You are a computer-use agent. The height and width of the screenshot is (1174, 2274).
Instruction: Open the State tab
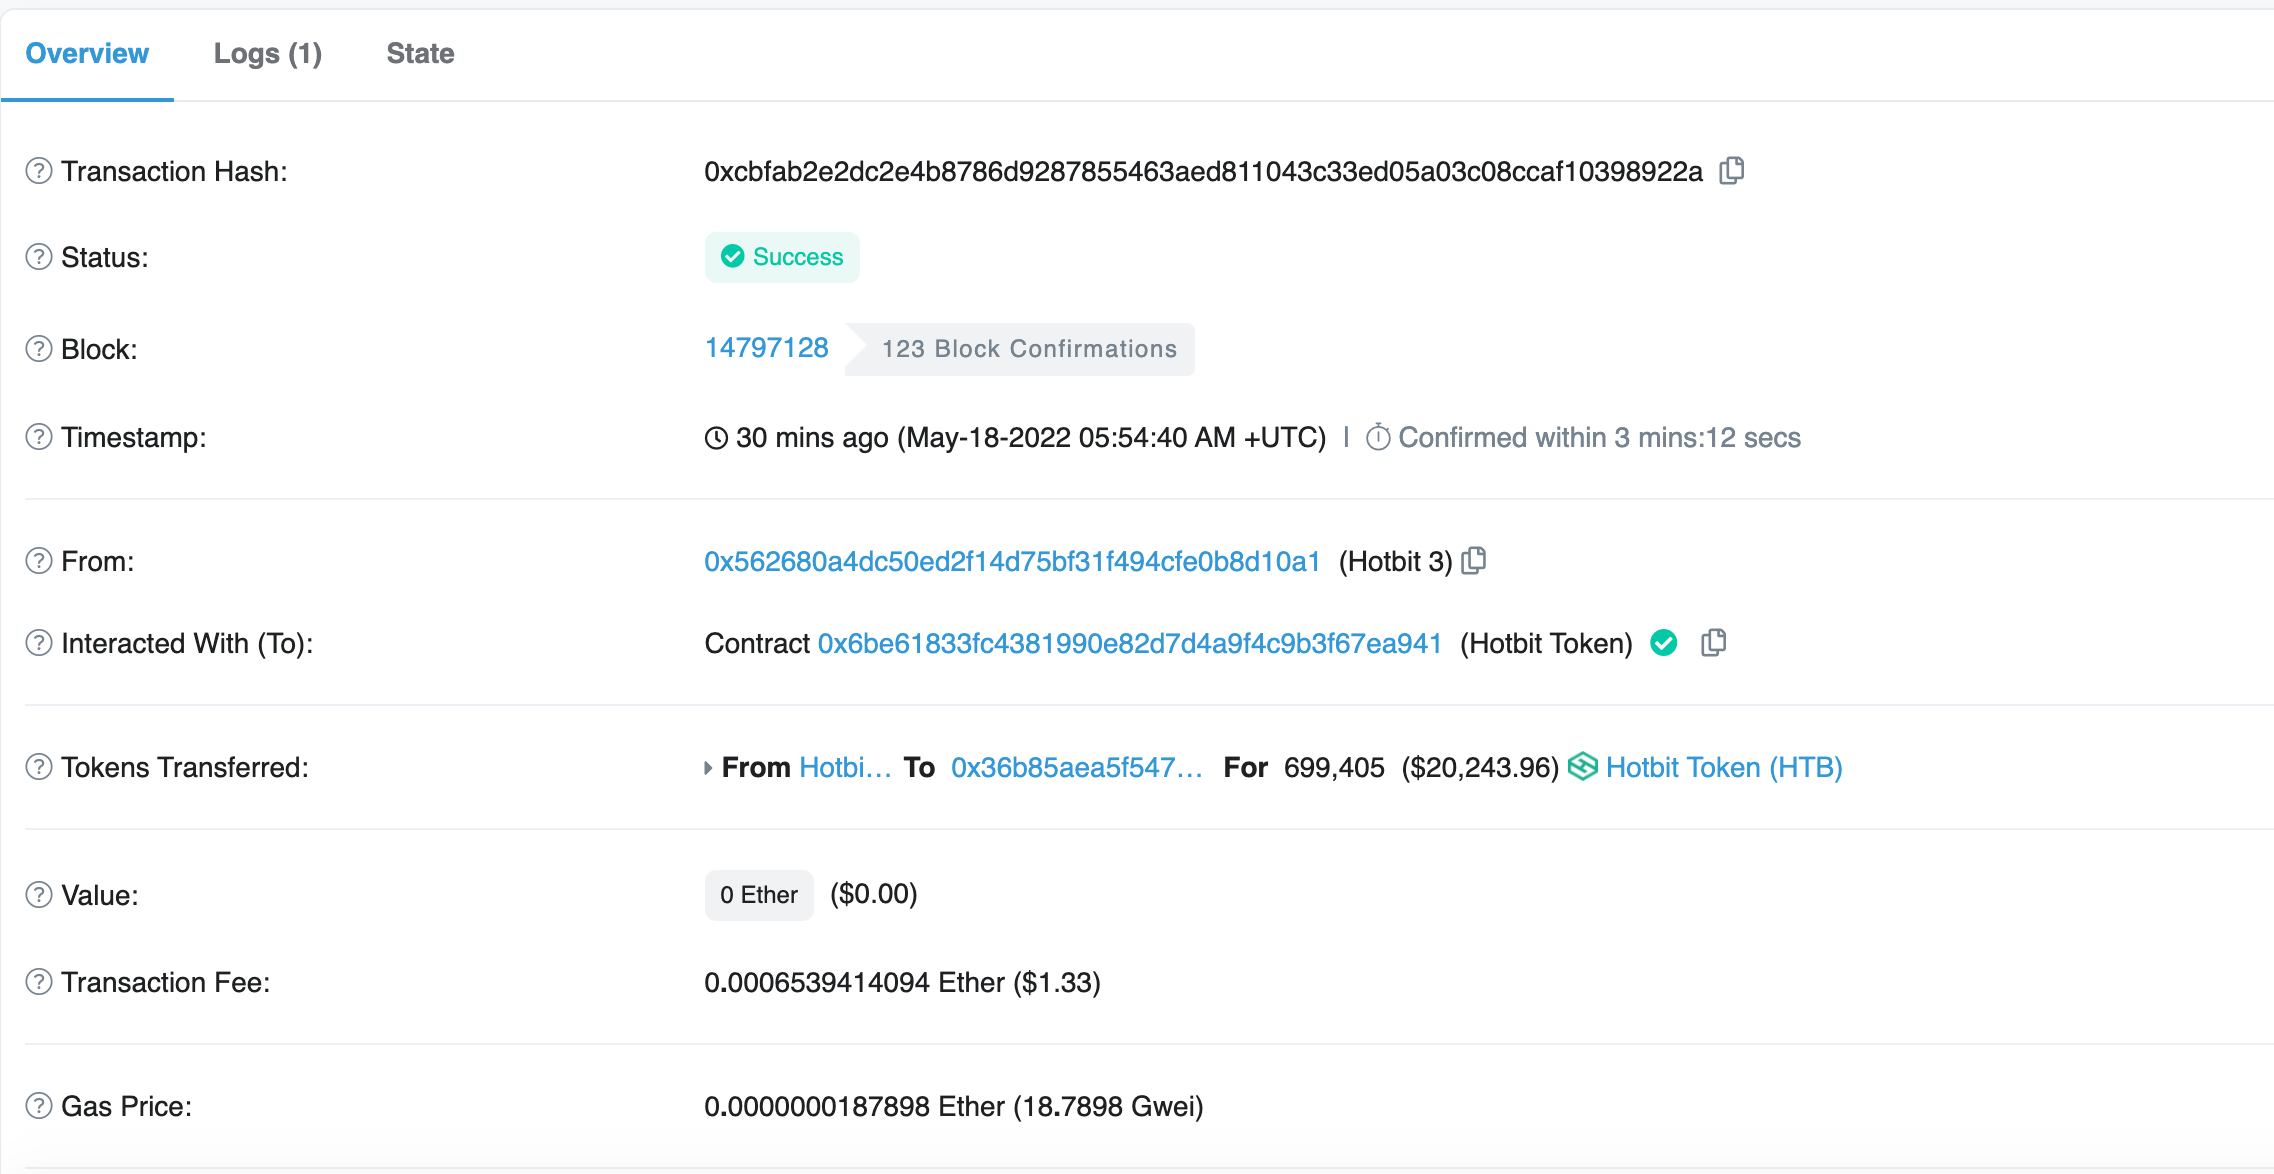tap(420, 53)
